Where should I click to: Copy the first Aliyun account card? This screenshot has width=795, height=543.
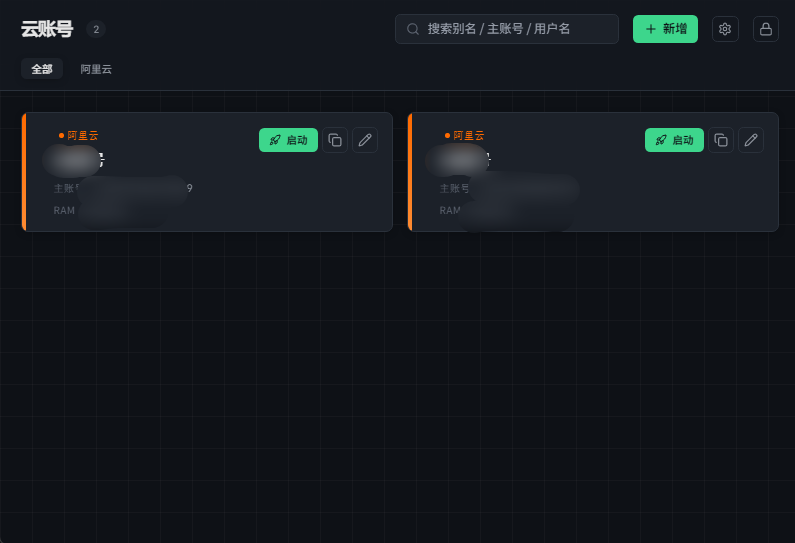tap(335, 140)
